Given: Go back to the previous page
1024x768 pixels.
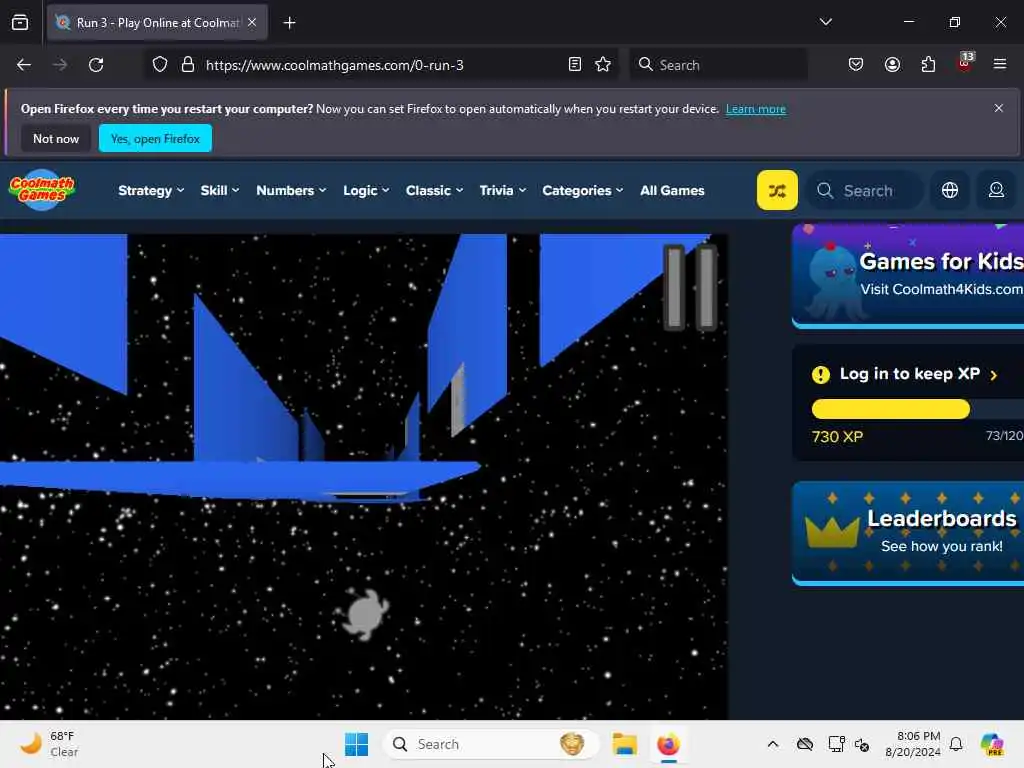Looking at the screenshot, I should 24,65.
